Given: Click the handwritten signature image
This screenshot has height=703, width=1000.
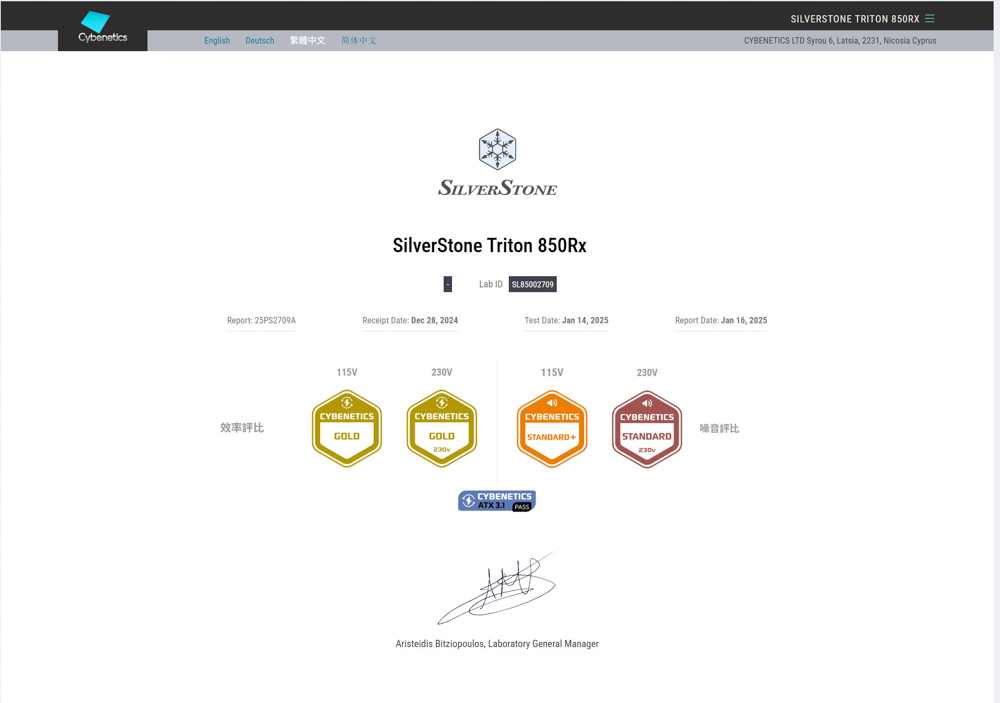Looking at the screenshot, I should [x=497, y=588].
